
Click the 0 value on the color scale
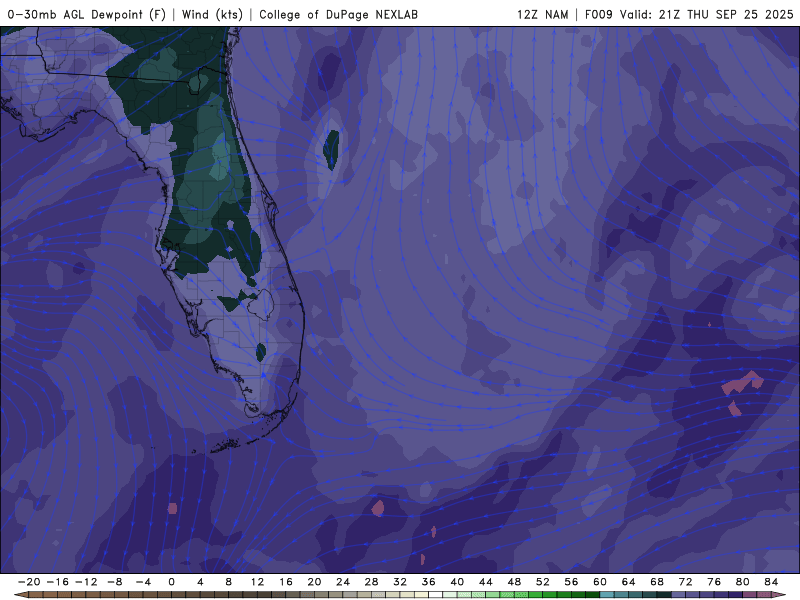pos(171,582)
